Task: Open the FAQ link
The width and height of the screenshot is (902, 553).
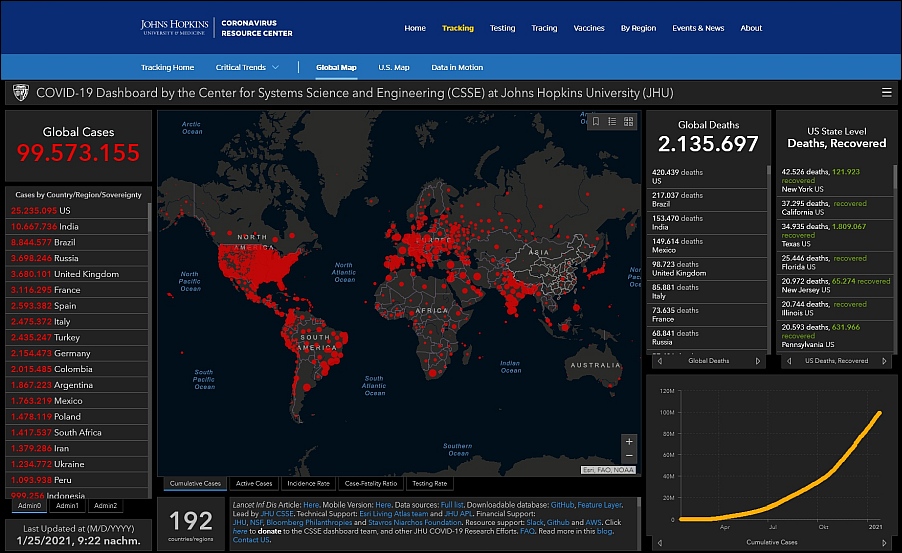Action: tap(528, 531)
